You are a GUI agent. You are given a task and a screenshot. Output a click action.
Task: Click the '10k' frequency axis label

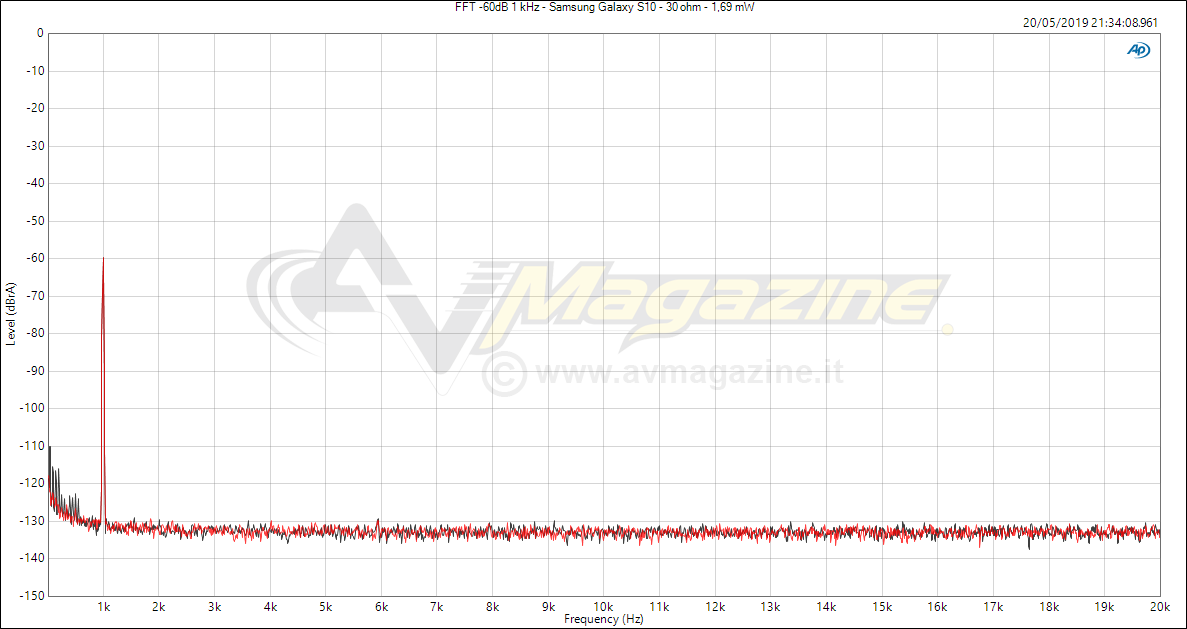[603, 607]
